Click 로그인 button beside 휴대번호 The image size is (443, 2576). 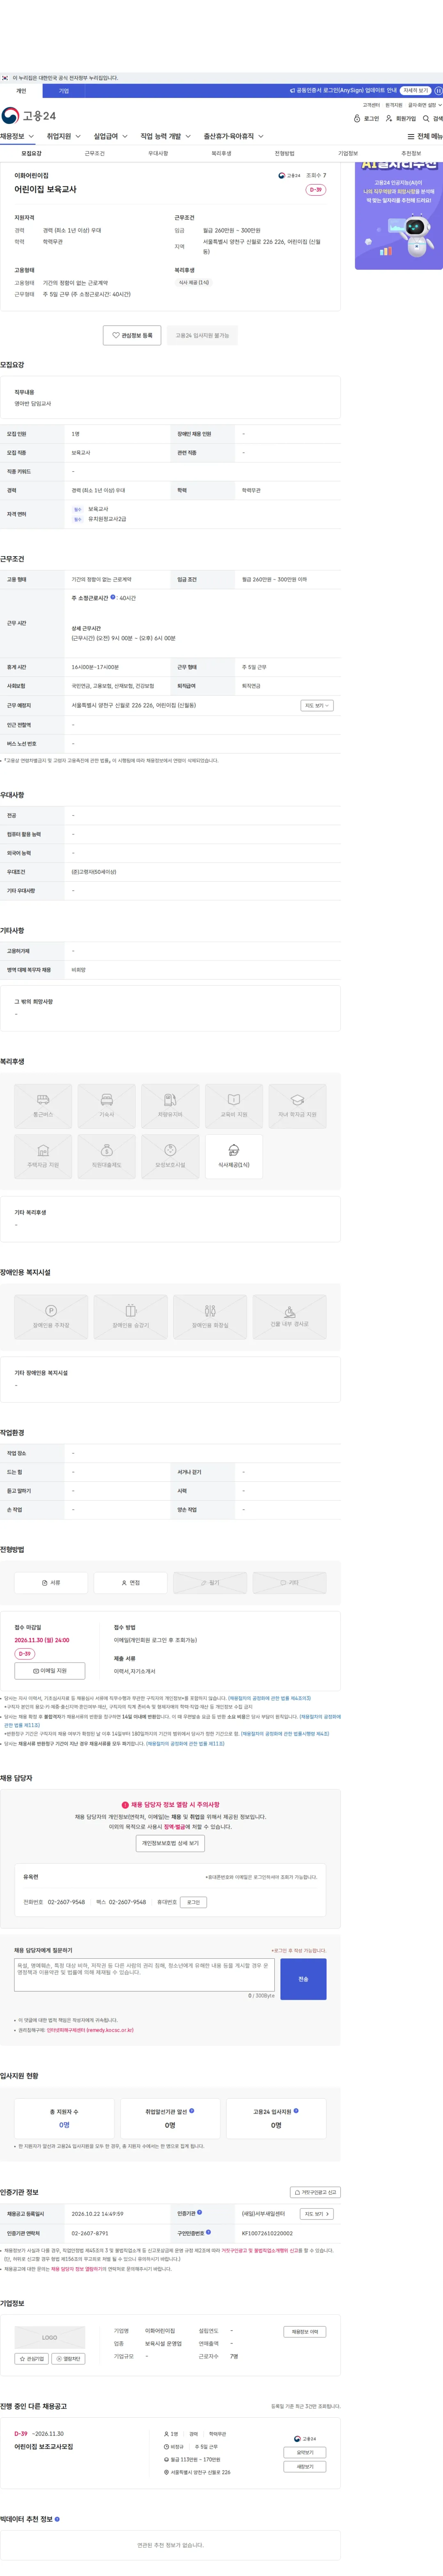[194, 1902]
